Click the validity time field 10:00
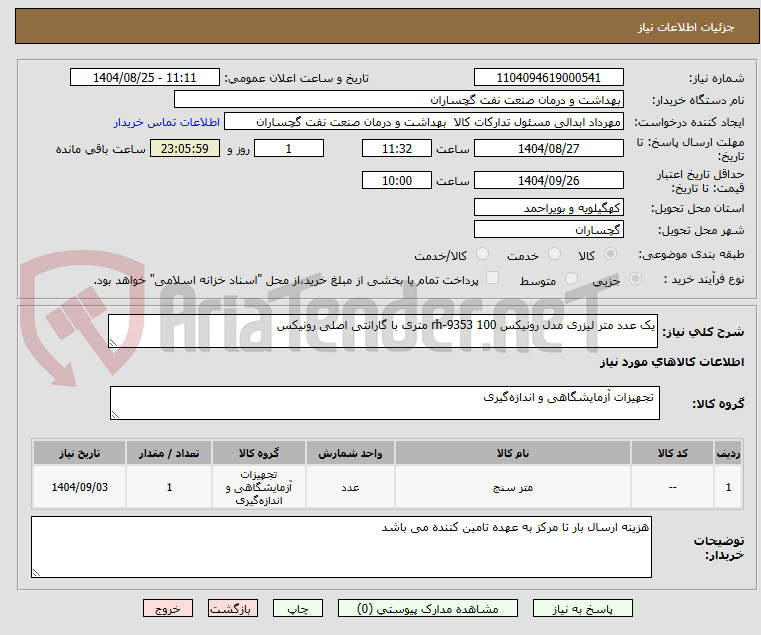Screen dimensions: 761x635 click(x=397, y=181)
